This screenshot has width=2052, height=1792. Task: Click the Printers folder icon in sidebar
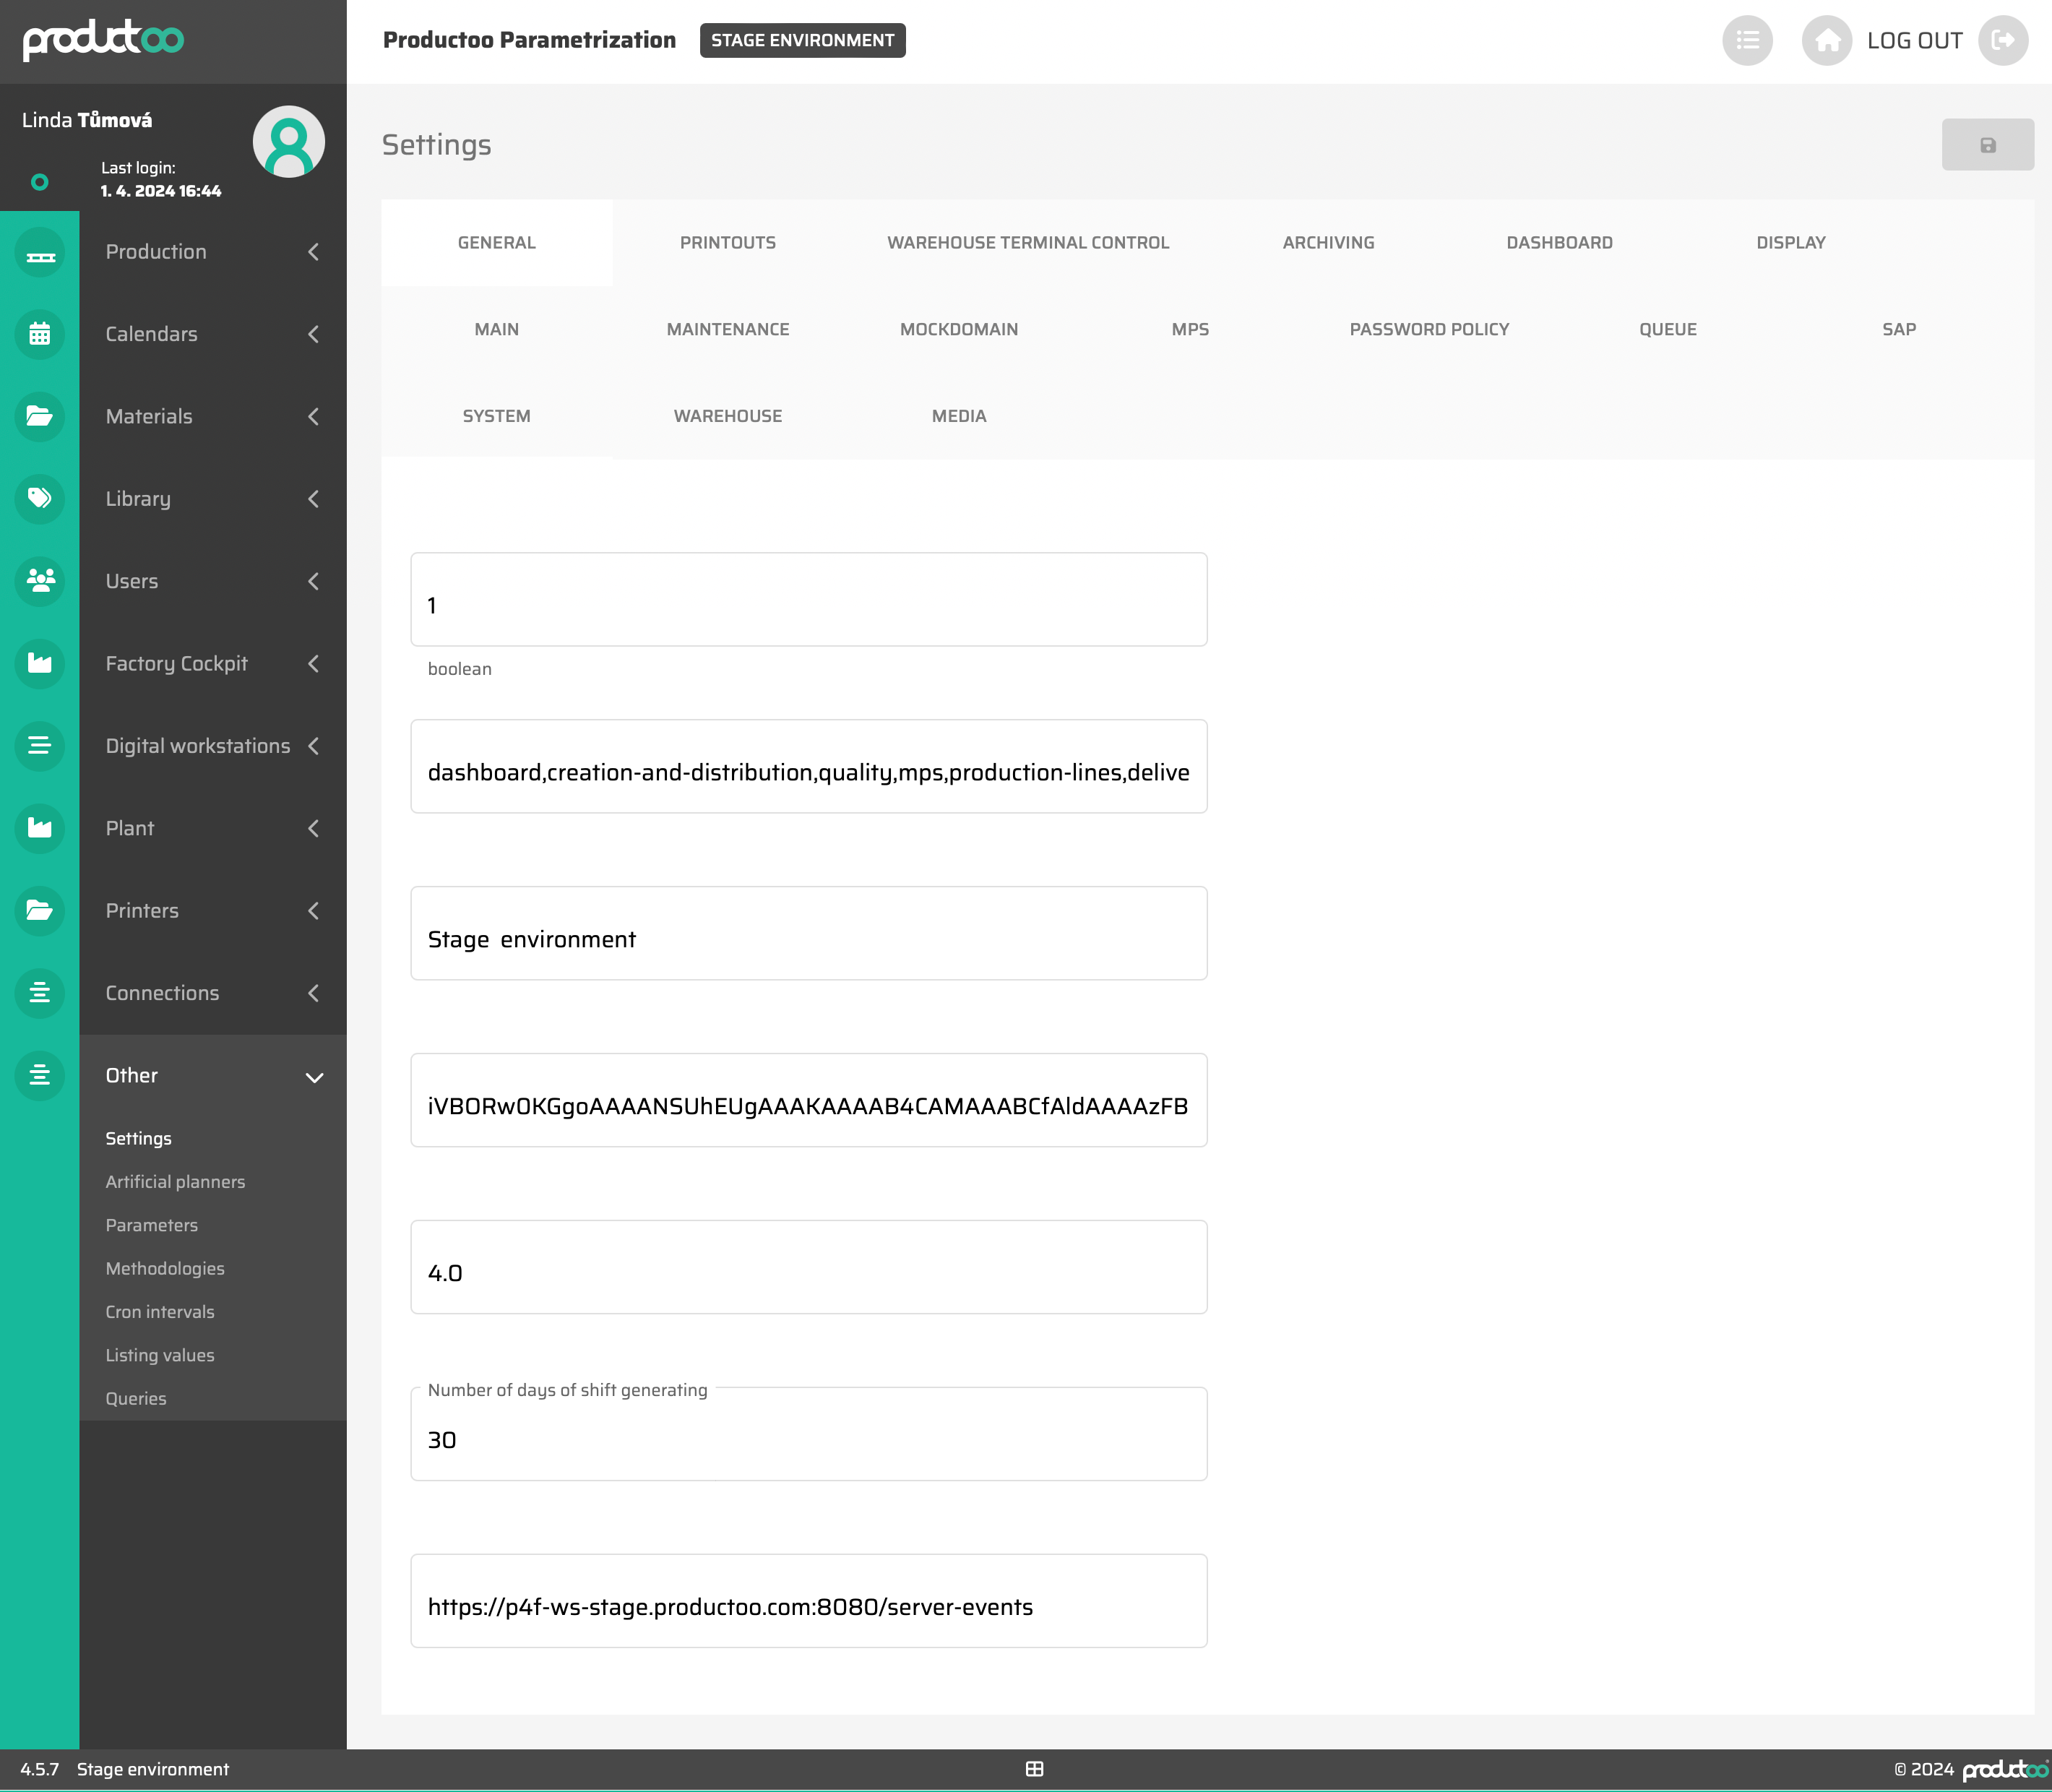click(x=40, y=910)
